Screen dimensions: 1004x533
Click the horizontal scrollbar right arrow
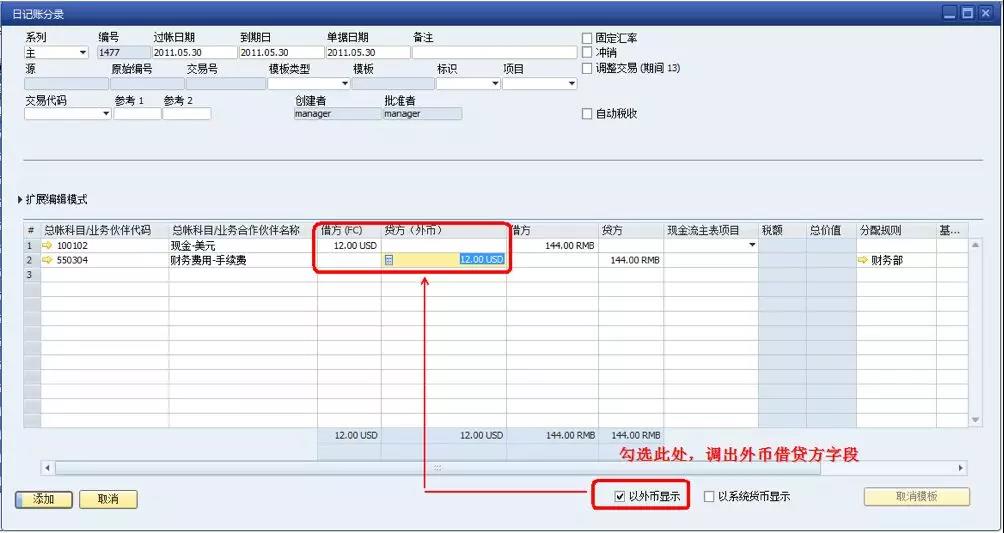coord(961,468)
